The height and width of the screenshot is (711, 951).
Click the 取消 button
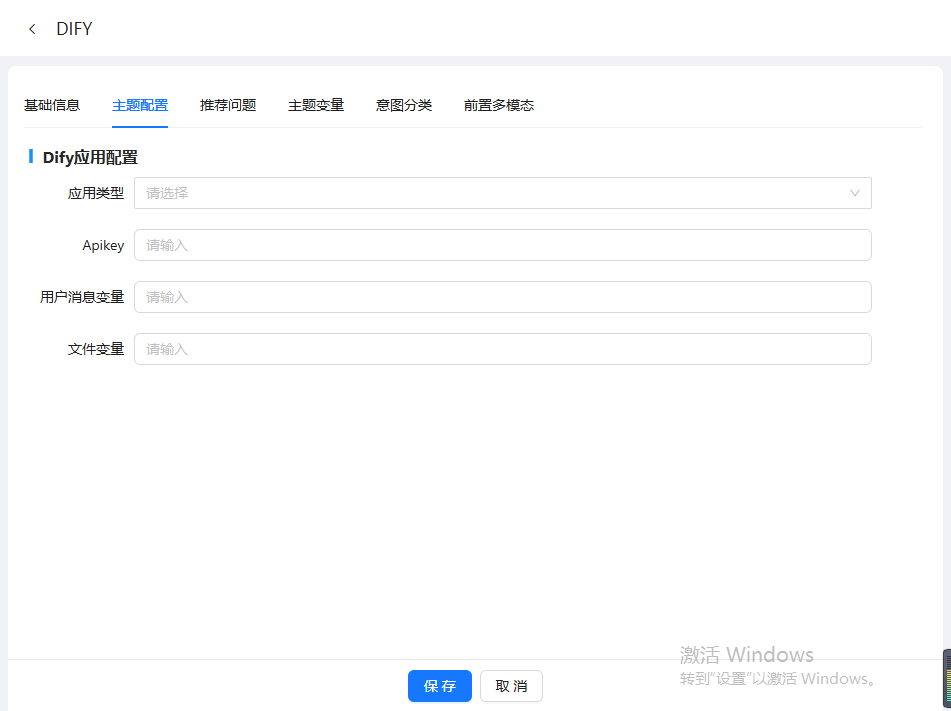click(511, 686)
